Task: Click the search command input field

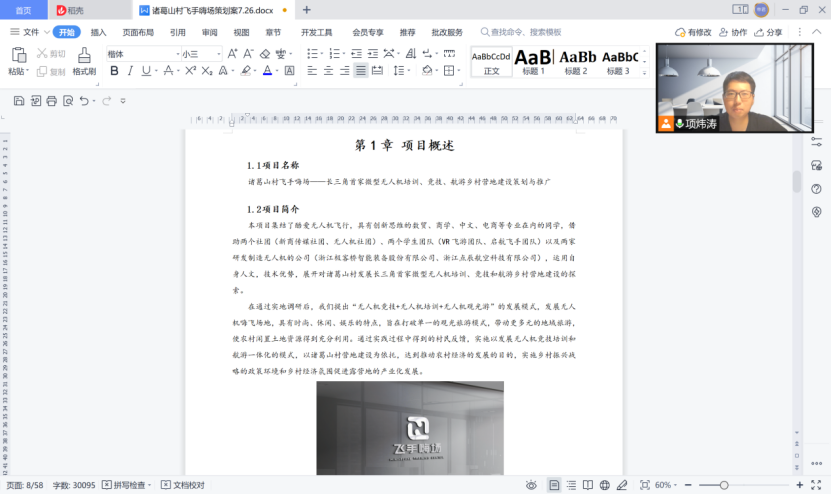Action: [521, 32]
